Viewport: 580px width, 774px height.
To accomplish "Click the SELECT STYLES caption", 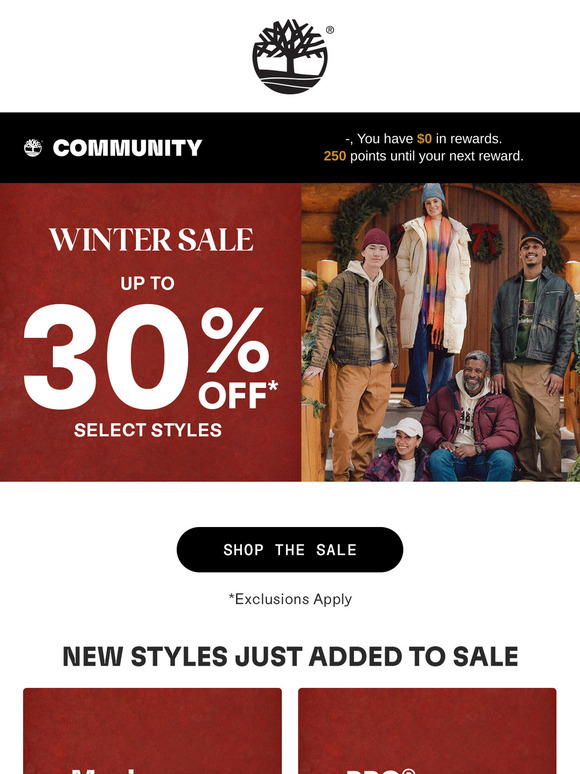I will coord(148,430).
